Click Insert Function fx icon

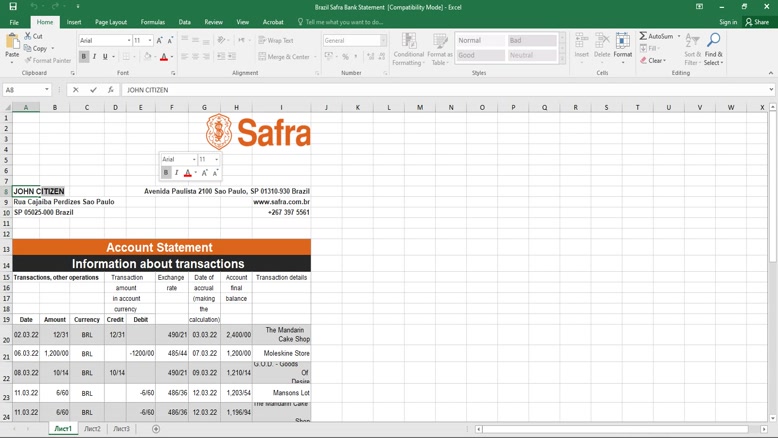[x=110, y=90]
